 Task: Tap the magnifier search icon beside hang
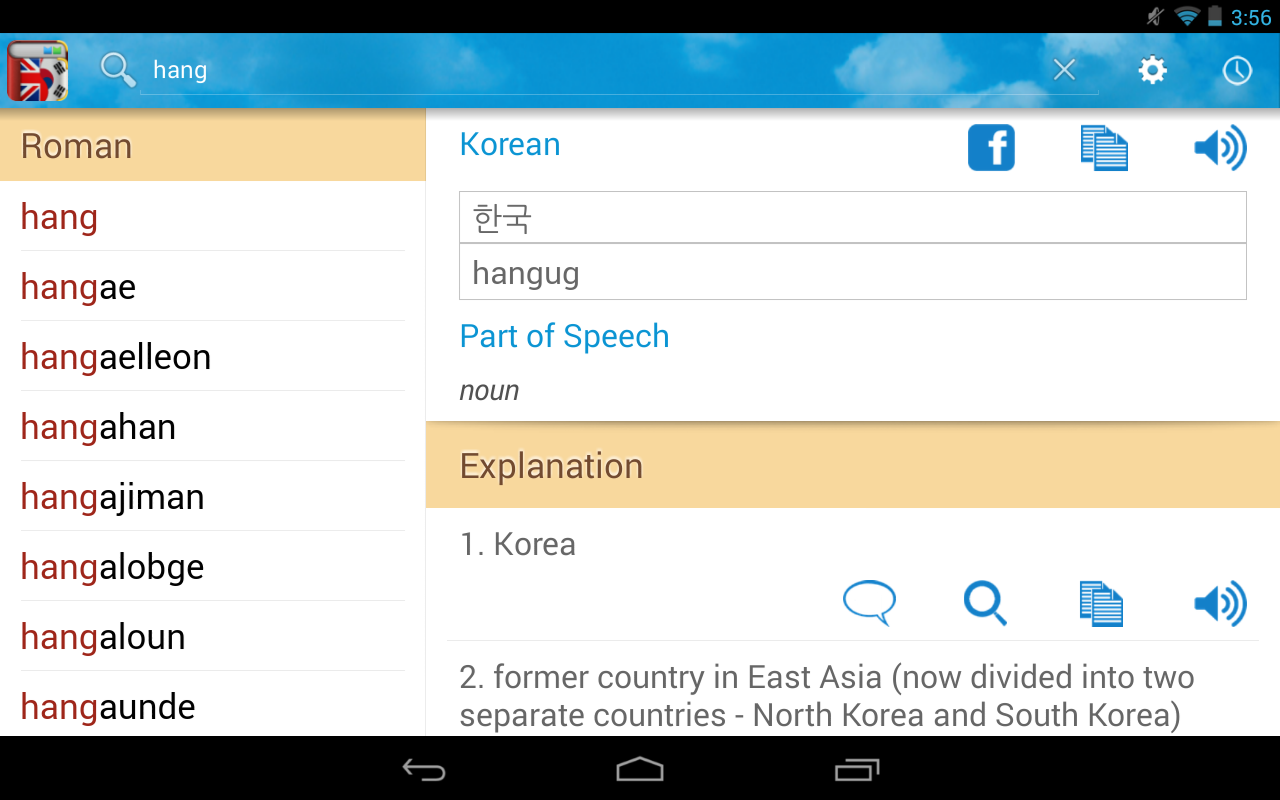pyautogui.click(x=118, y=70)
